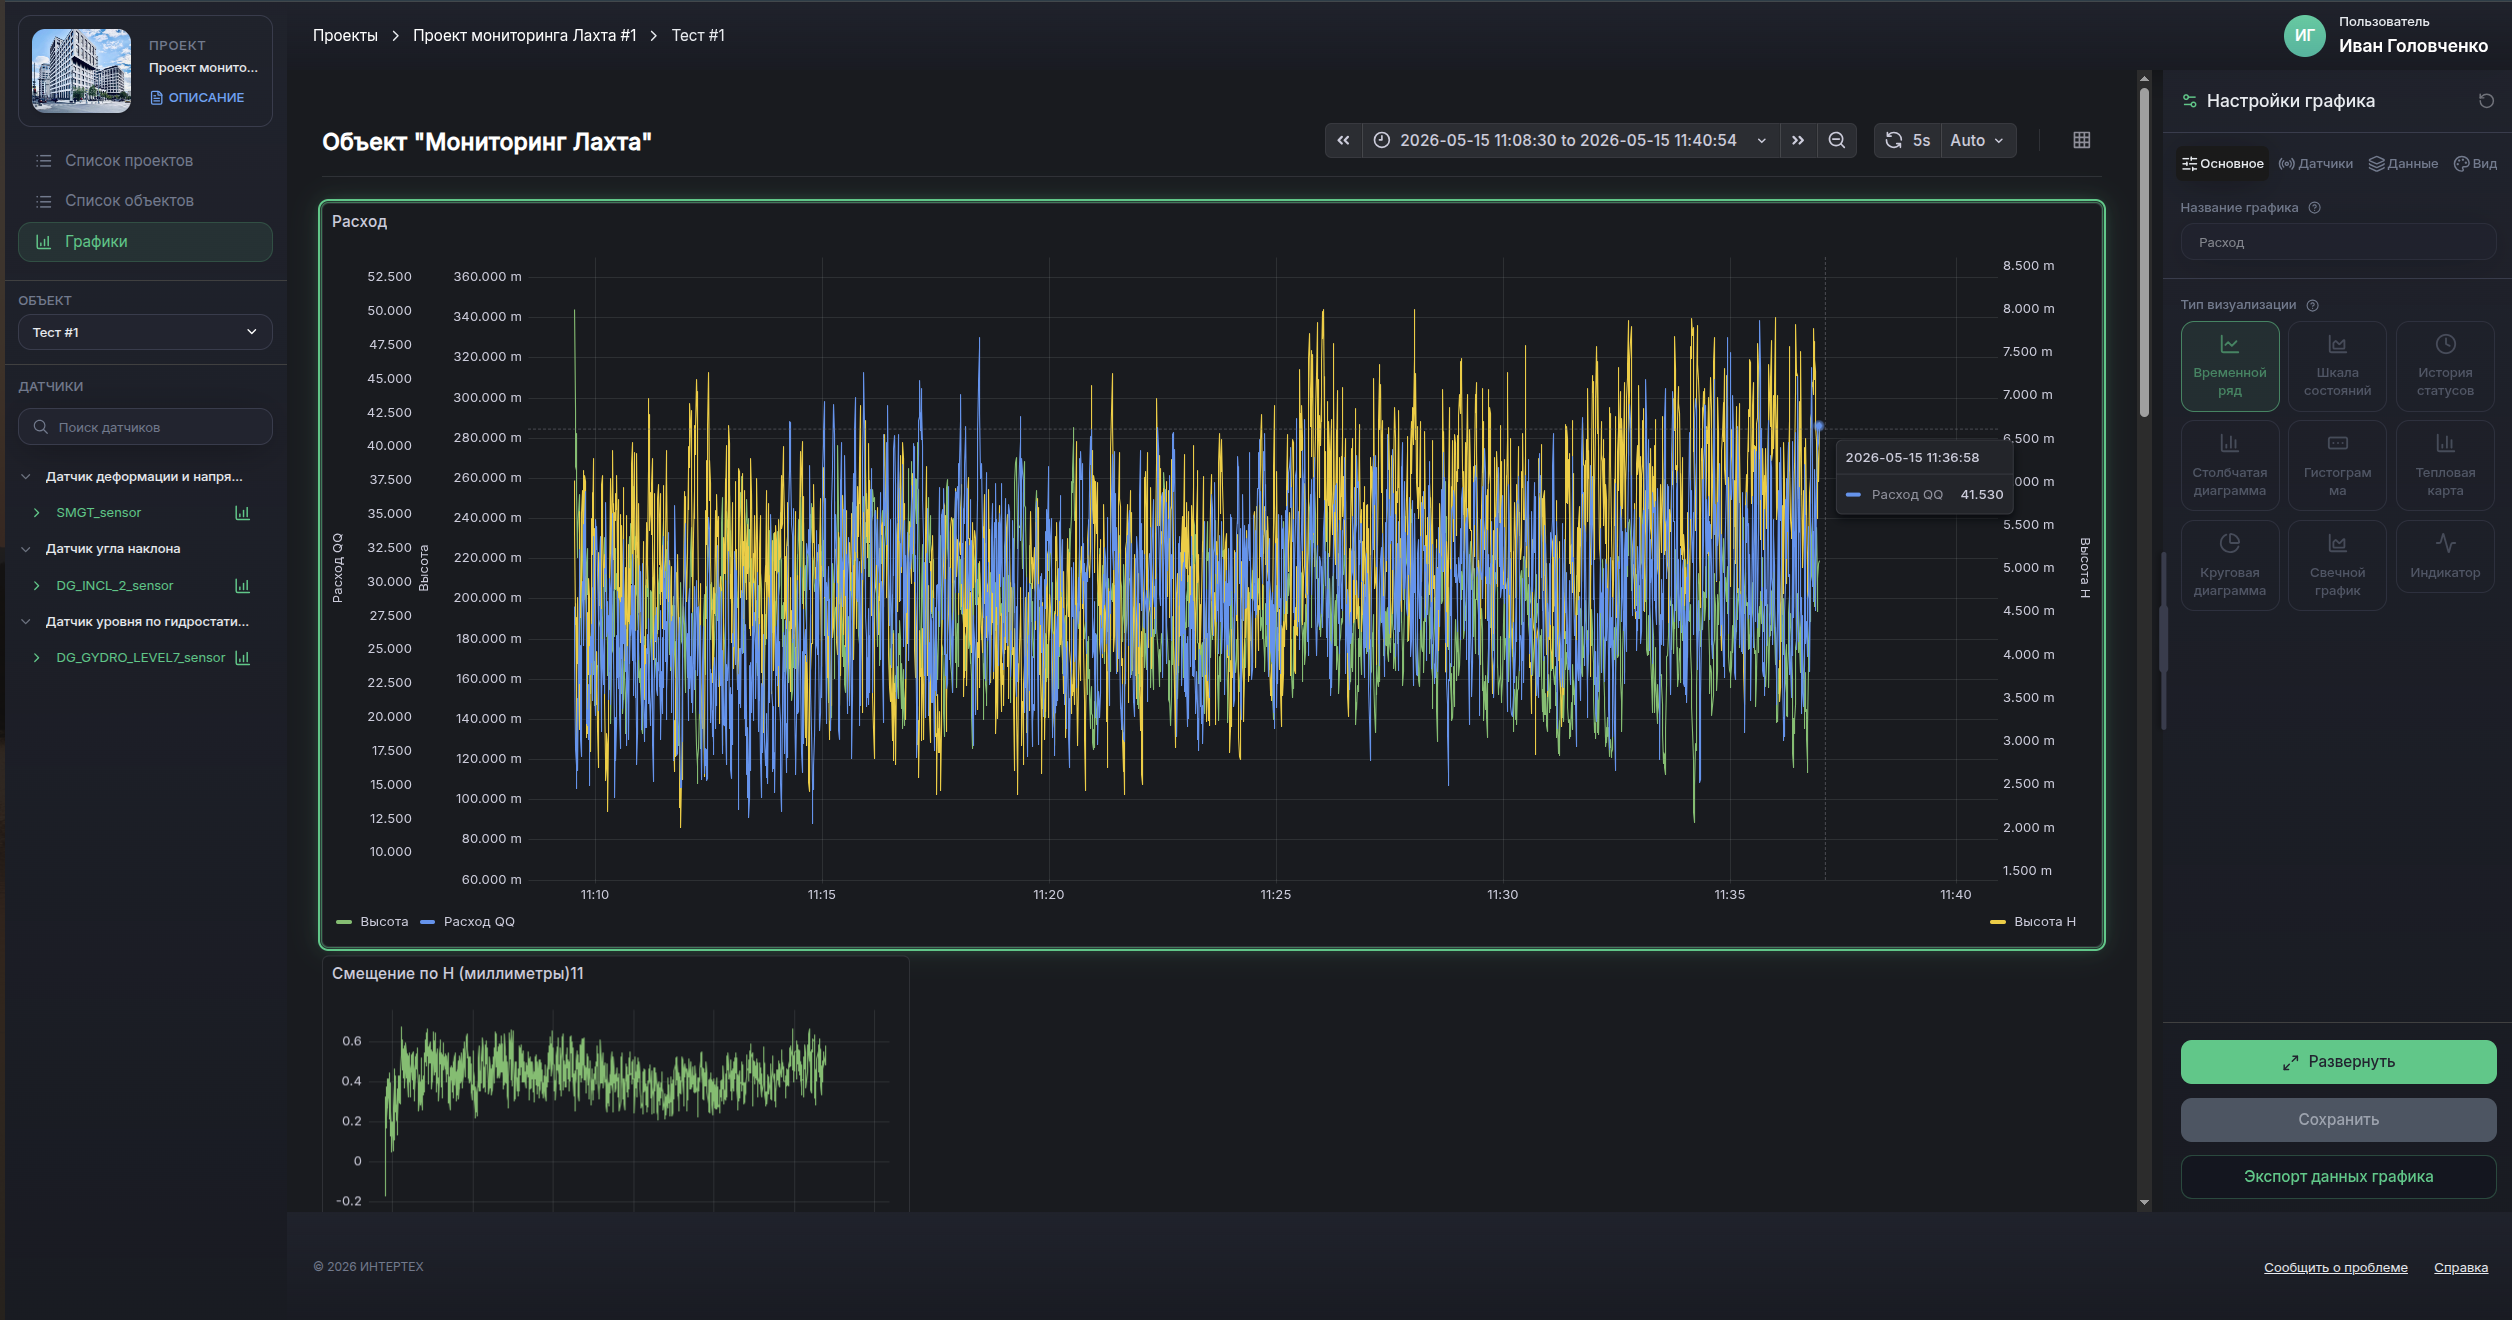Select Круговая диаграмма visualization type

click(x=2230, y=566)
